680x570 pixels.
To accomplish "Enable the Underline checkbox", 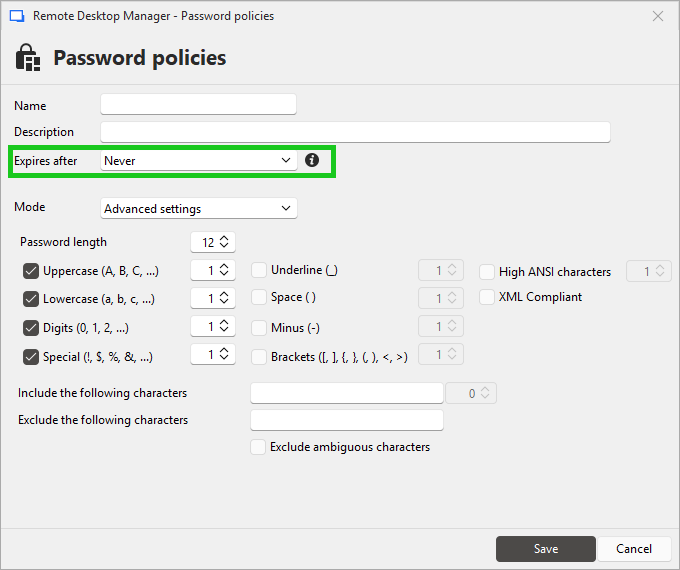I will coord(259,270).
